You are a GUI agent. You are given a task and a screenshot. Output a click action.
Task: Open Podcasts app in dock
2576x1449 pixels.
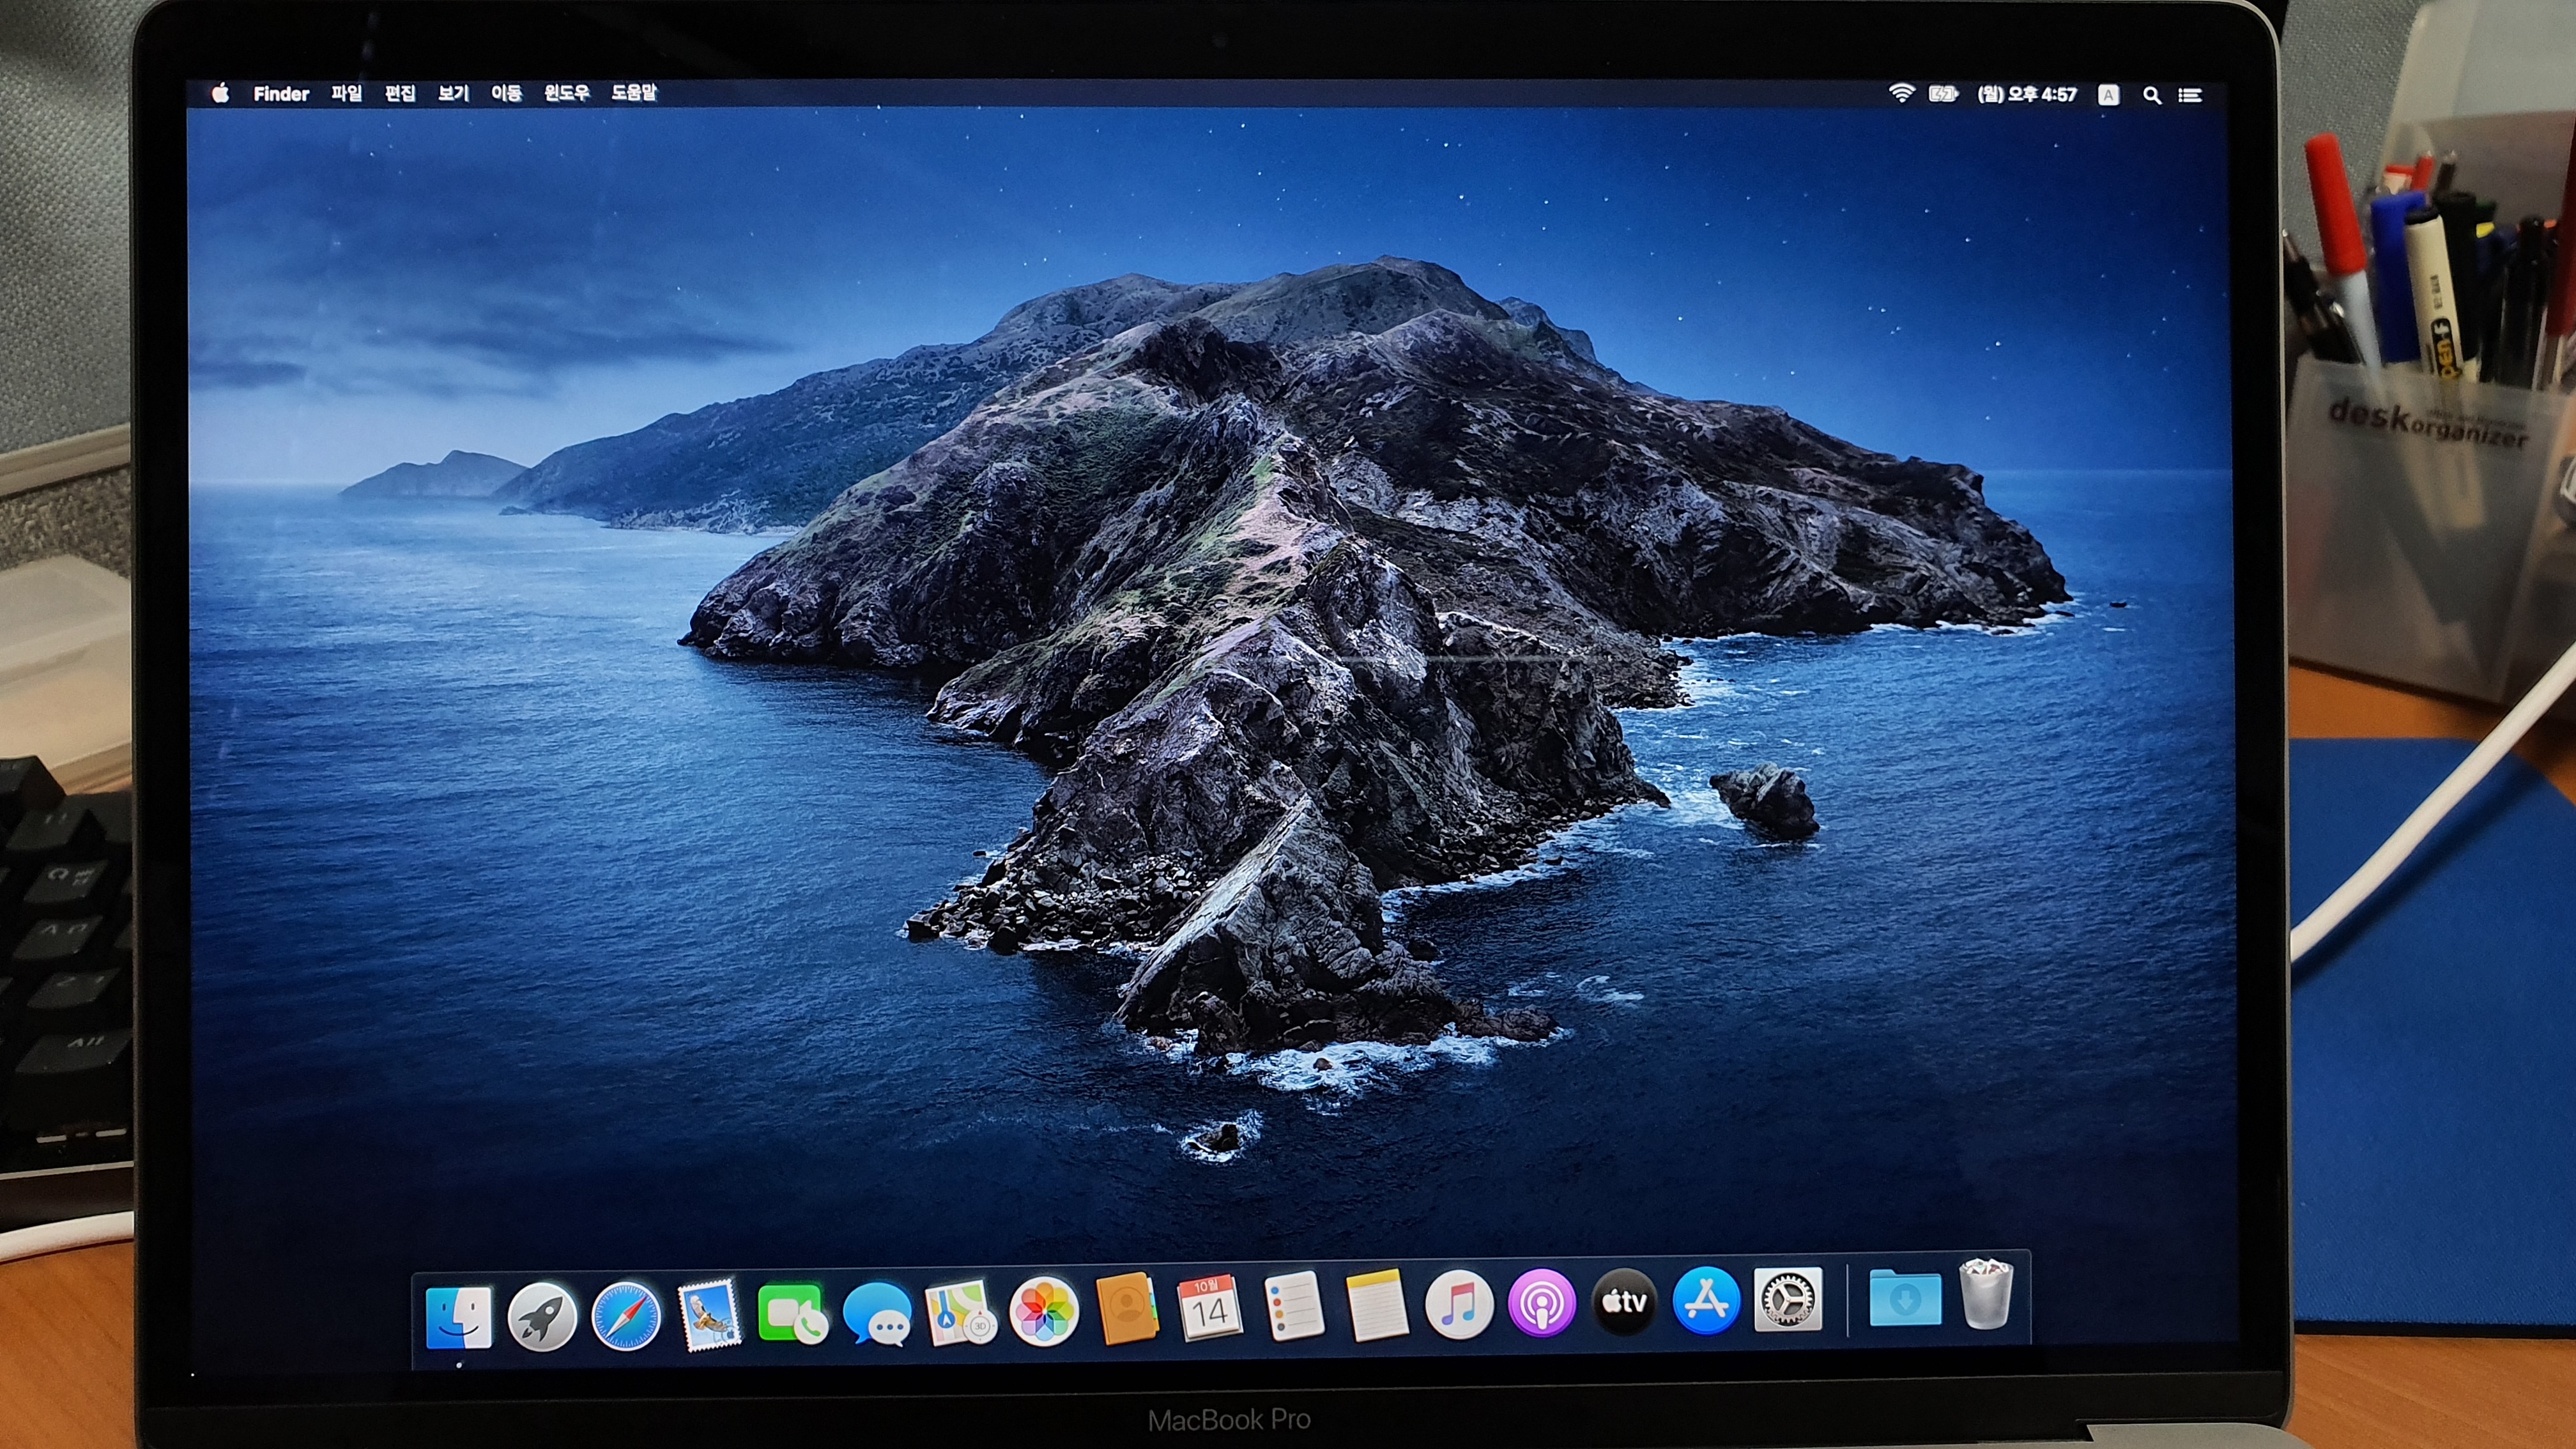pos(1542,1303)
